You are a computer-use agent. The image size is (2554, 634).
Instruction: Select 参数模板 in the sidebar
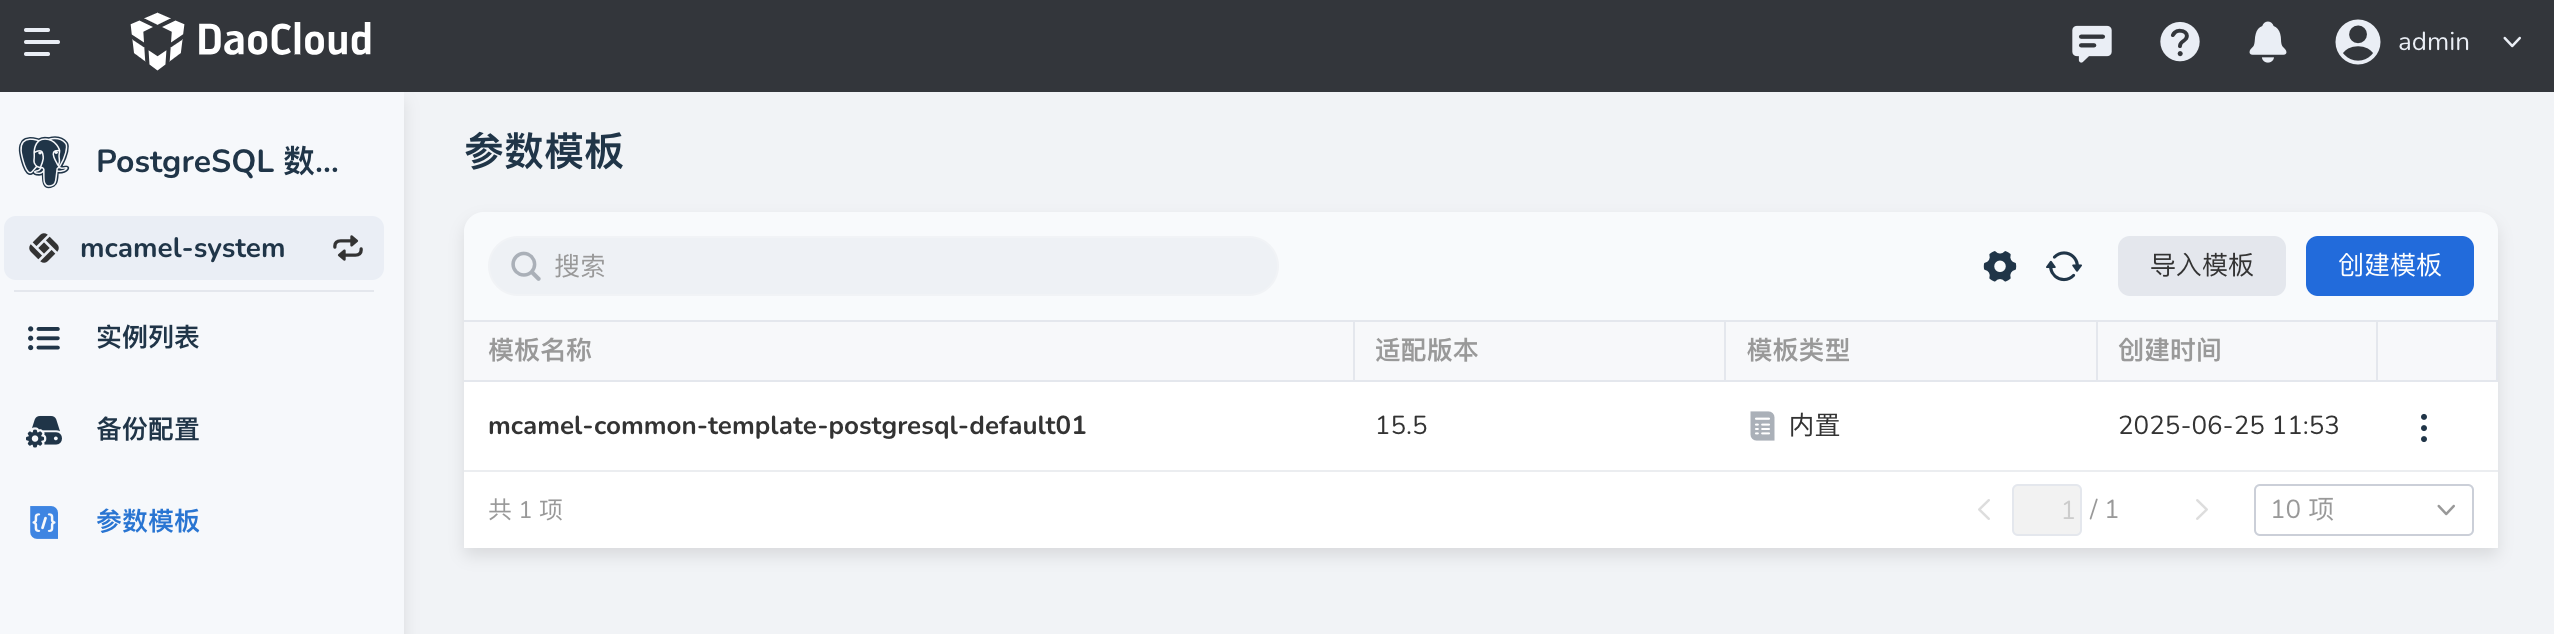(x=147, y=521)
